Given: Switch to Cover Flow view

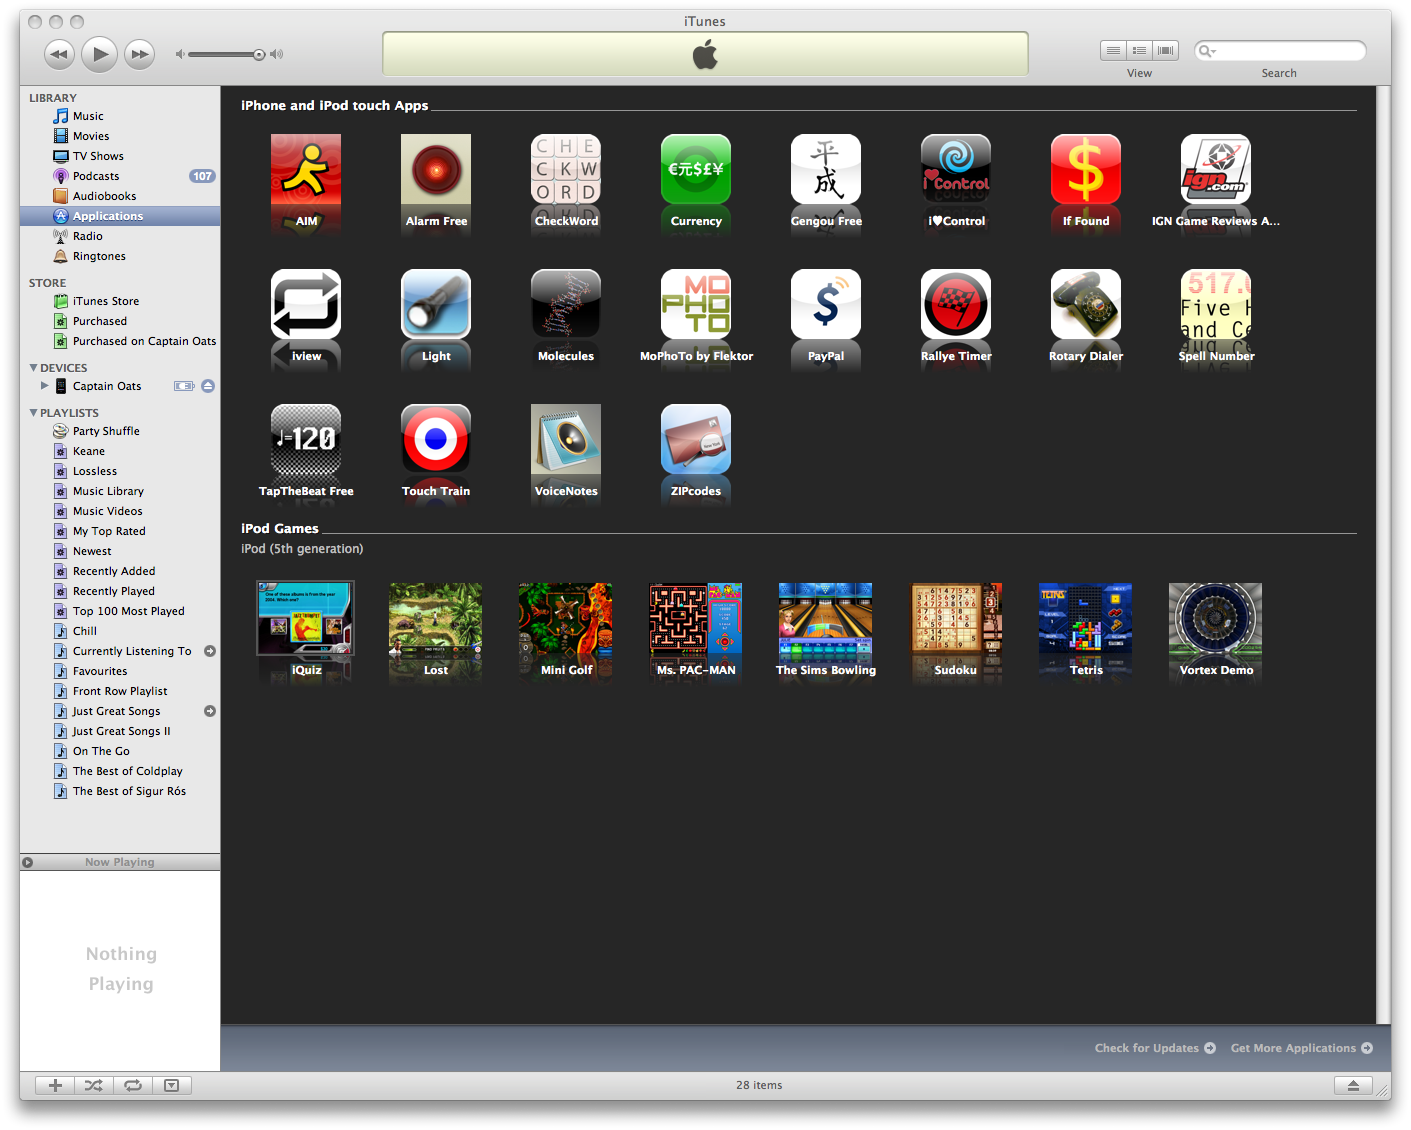Looking at the screenshot, I should tap(1165, 50).
